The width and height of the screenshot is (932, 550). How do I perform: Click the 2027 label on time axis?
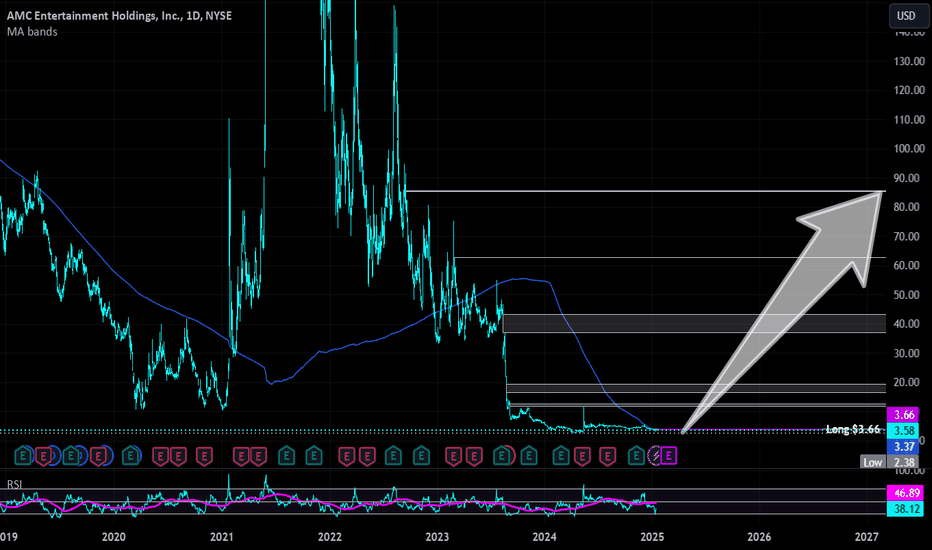coord(867,537)
